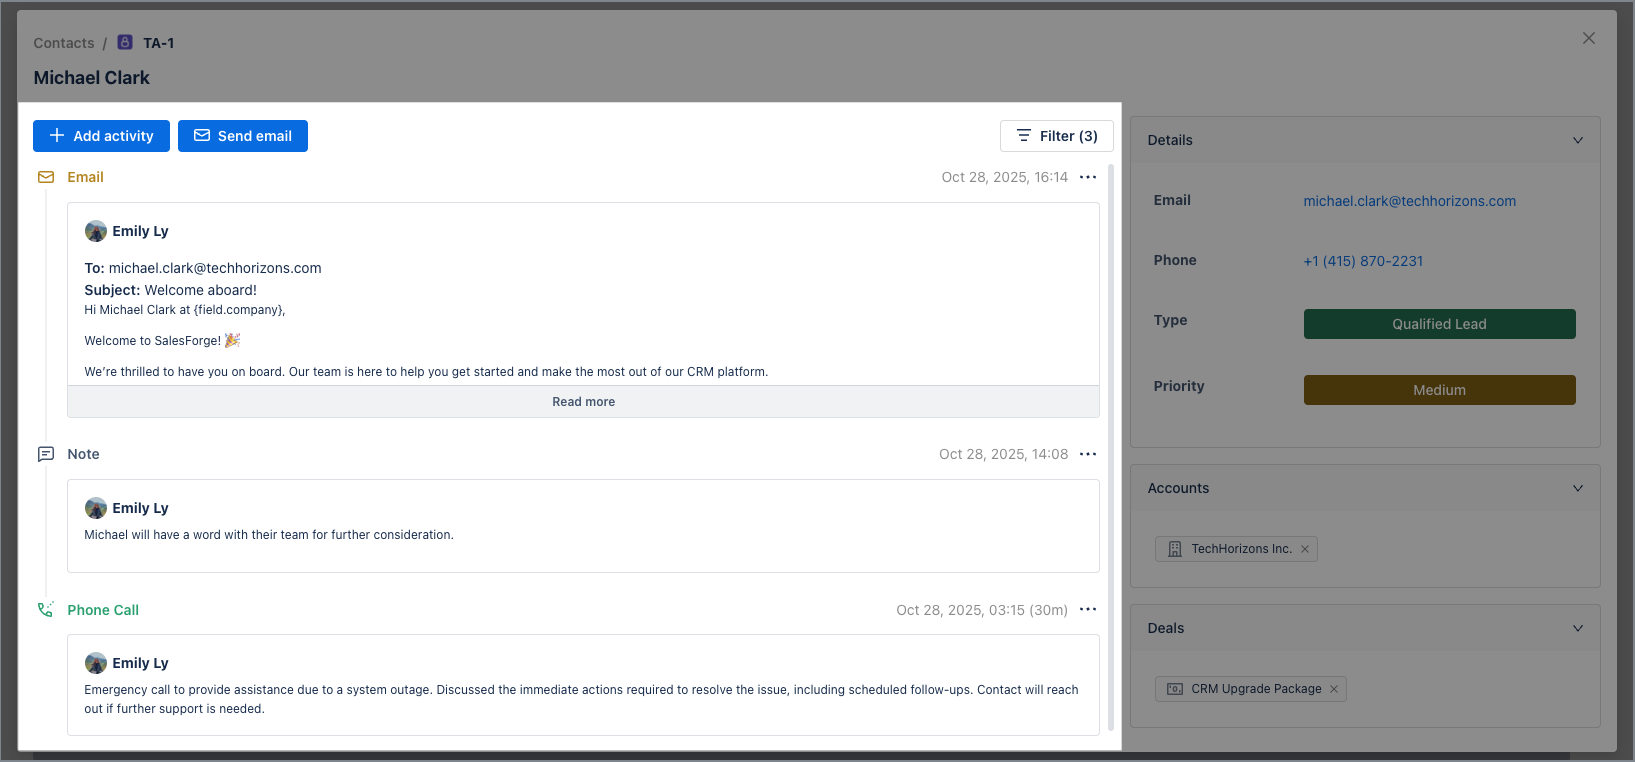The width and height of the screenshot is (1635, 762).
Task: Collapse the Accounts section
Action: [x=1578, y=488]
